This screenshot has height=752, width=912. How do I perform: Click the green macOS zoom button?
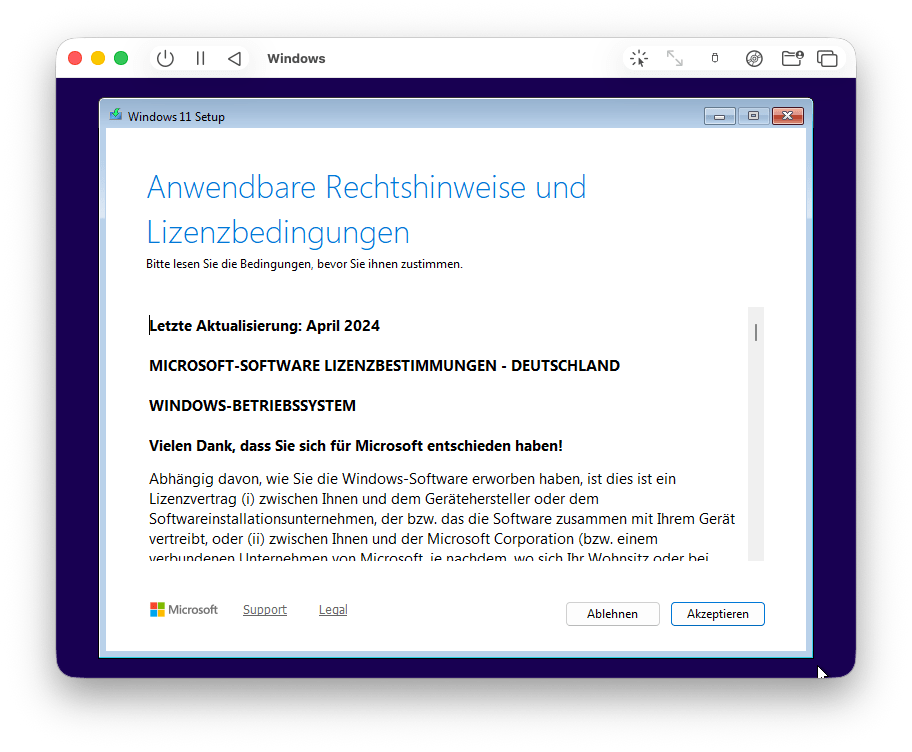[121, 59]
